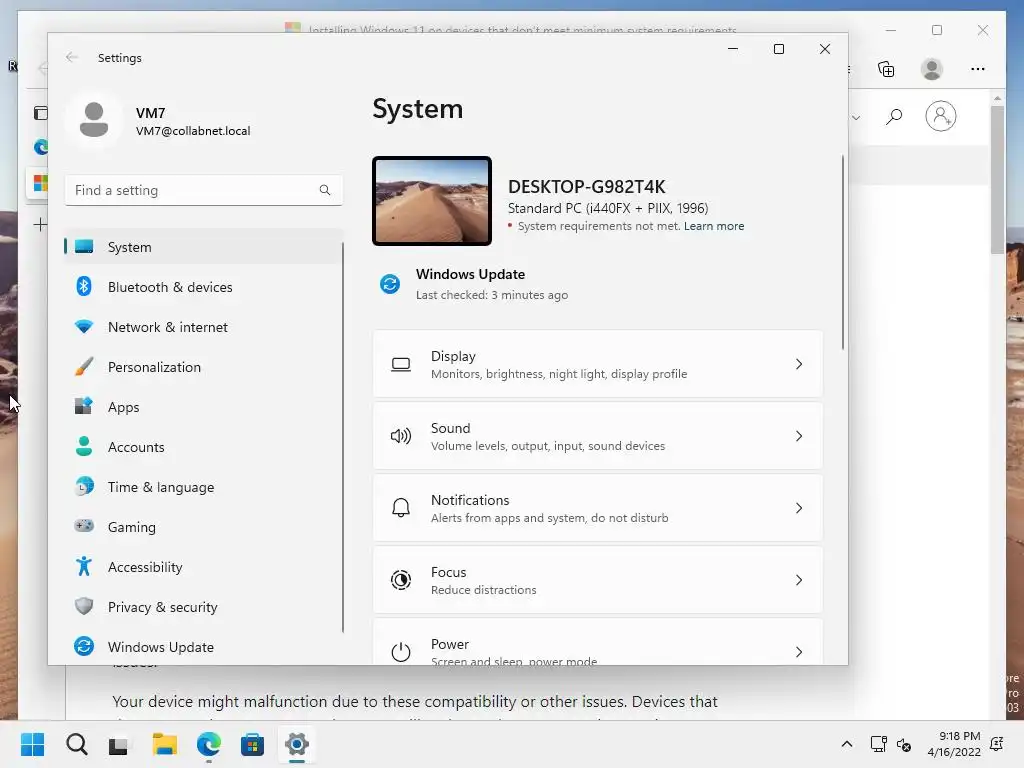Image resolution: width=1024 pixels, height=768 pixels.
Task: Click the Display monitor icon
Action: 401,364
